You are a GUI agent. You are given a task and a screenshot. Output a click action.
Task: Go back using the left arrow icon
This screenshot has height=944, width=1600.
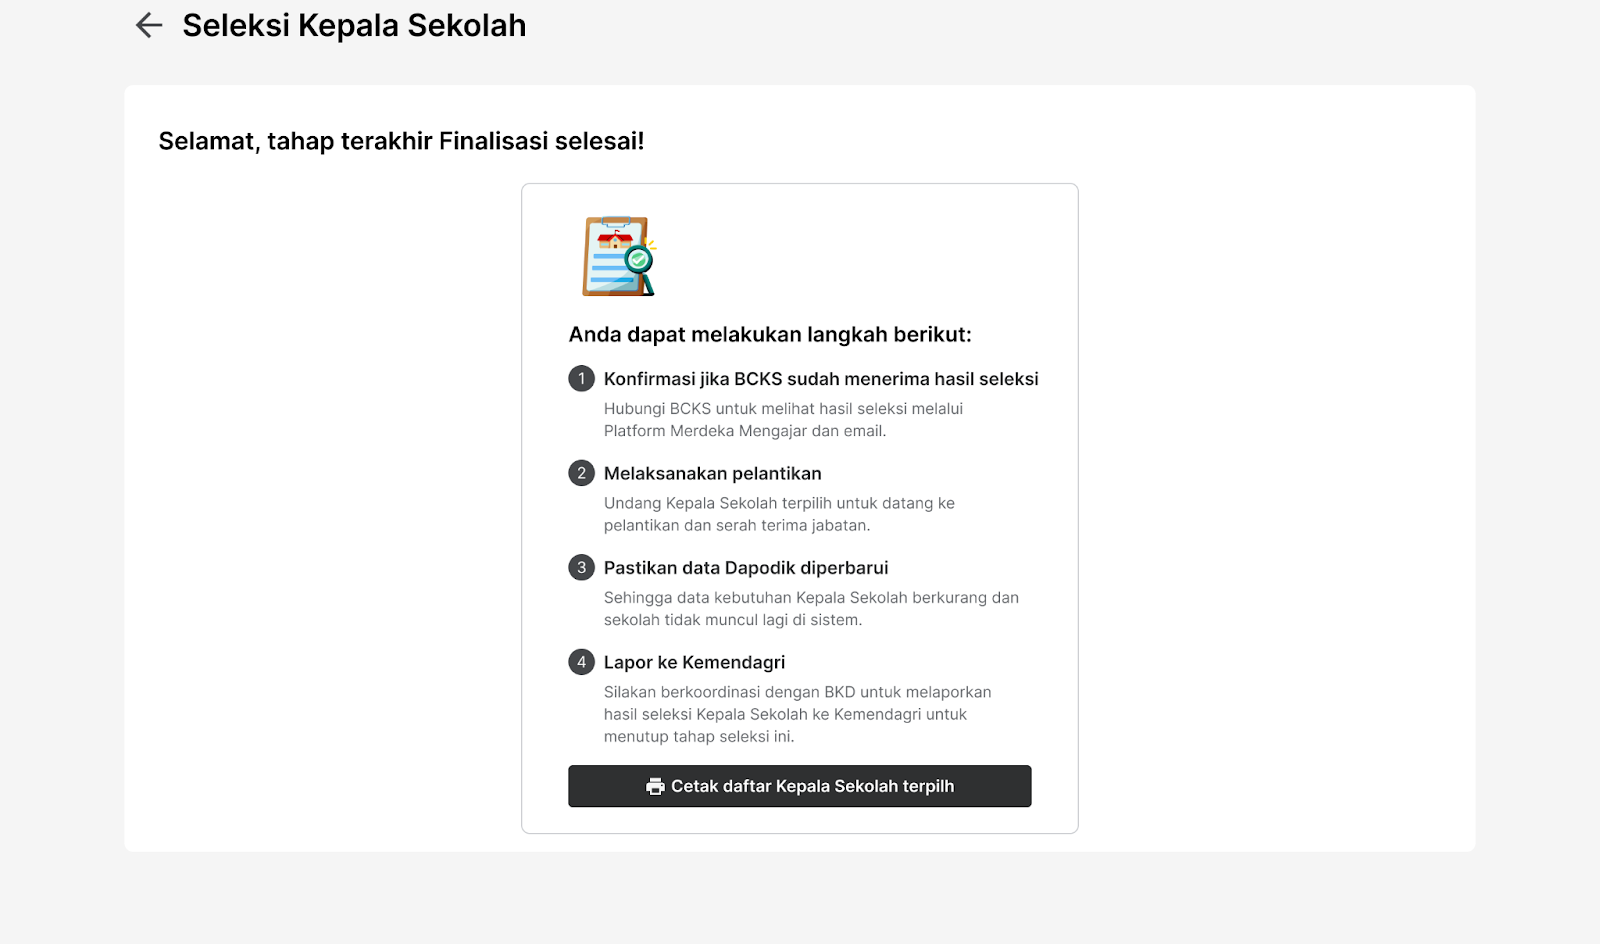[149, 25]
